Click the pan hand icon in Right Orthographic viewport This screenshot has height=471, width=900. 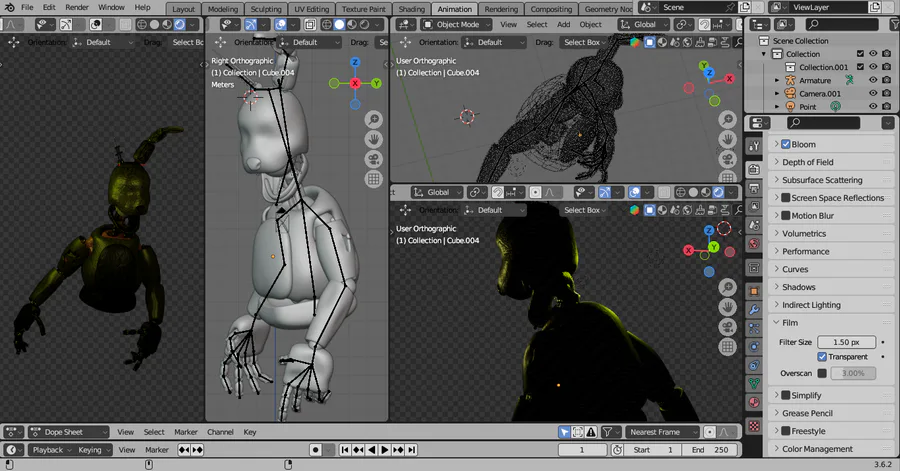pos(374,139)
